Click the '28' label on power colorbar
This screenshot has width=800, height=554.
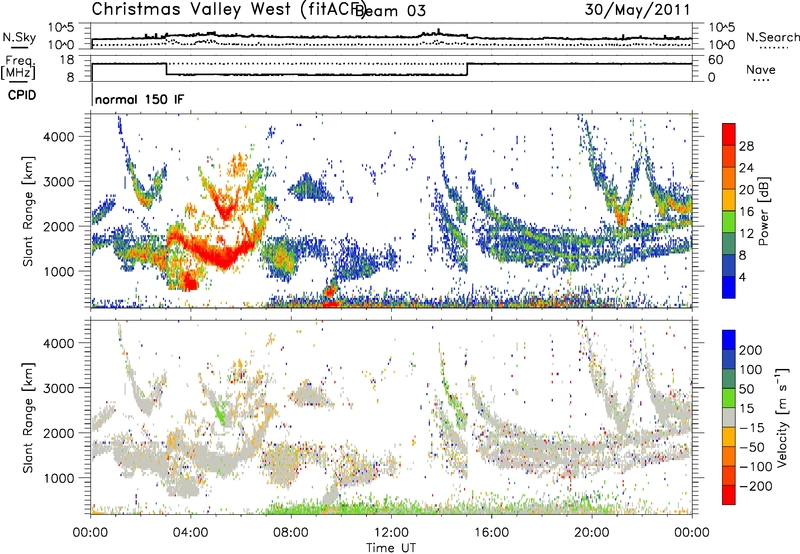(746, 146)
